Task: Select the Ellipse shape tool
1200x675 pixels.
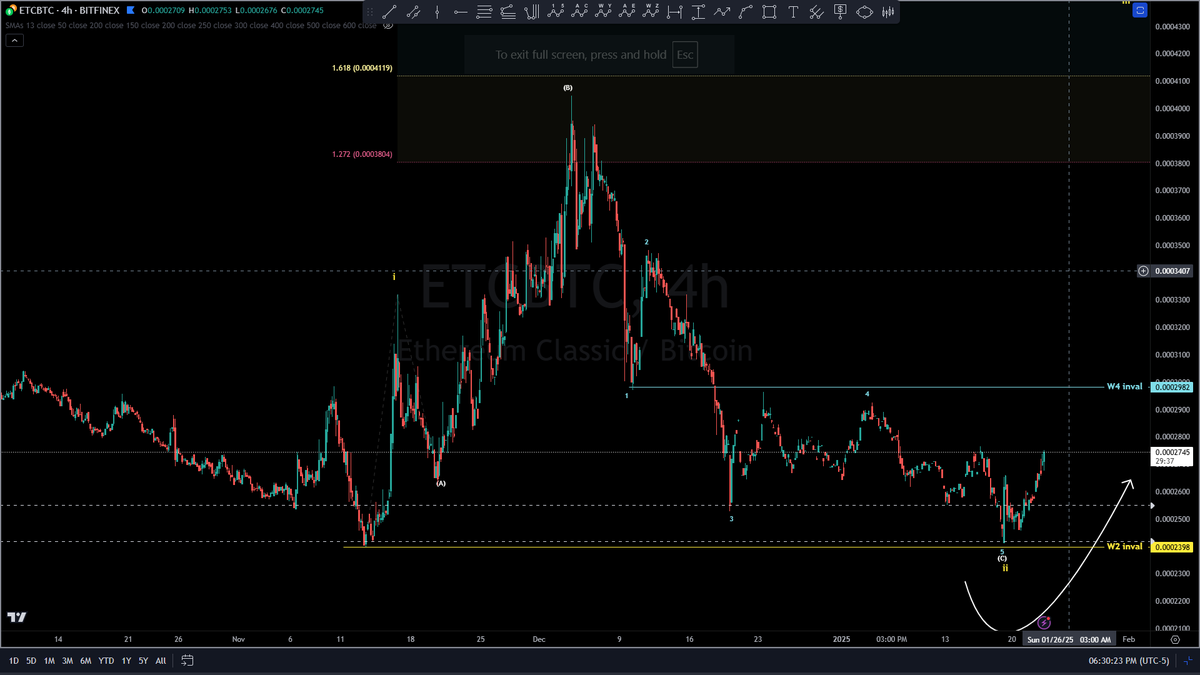Action: click(864, 12)
